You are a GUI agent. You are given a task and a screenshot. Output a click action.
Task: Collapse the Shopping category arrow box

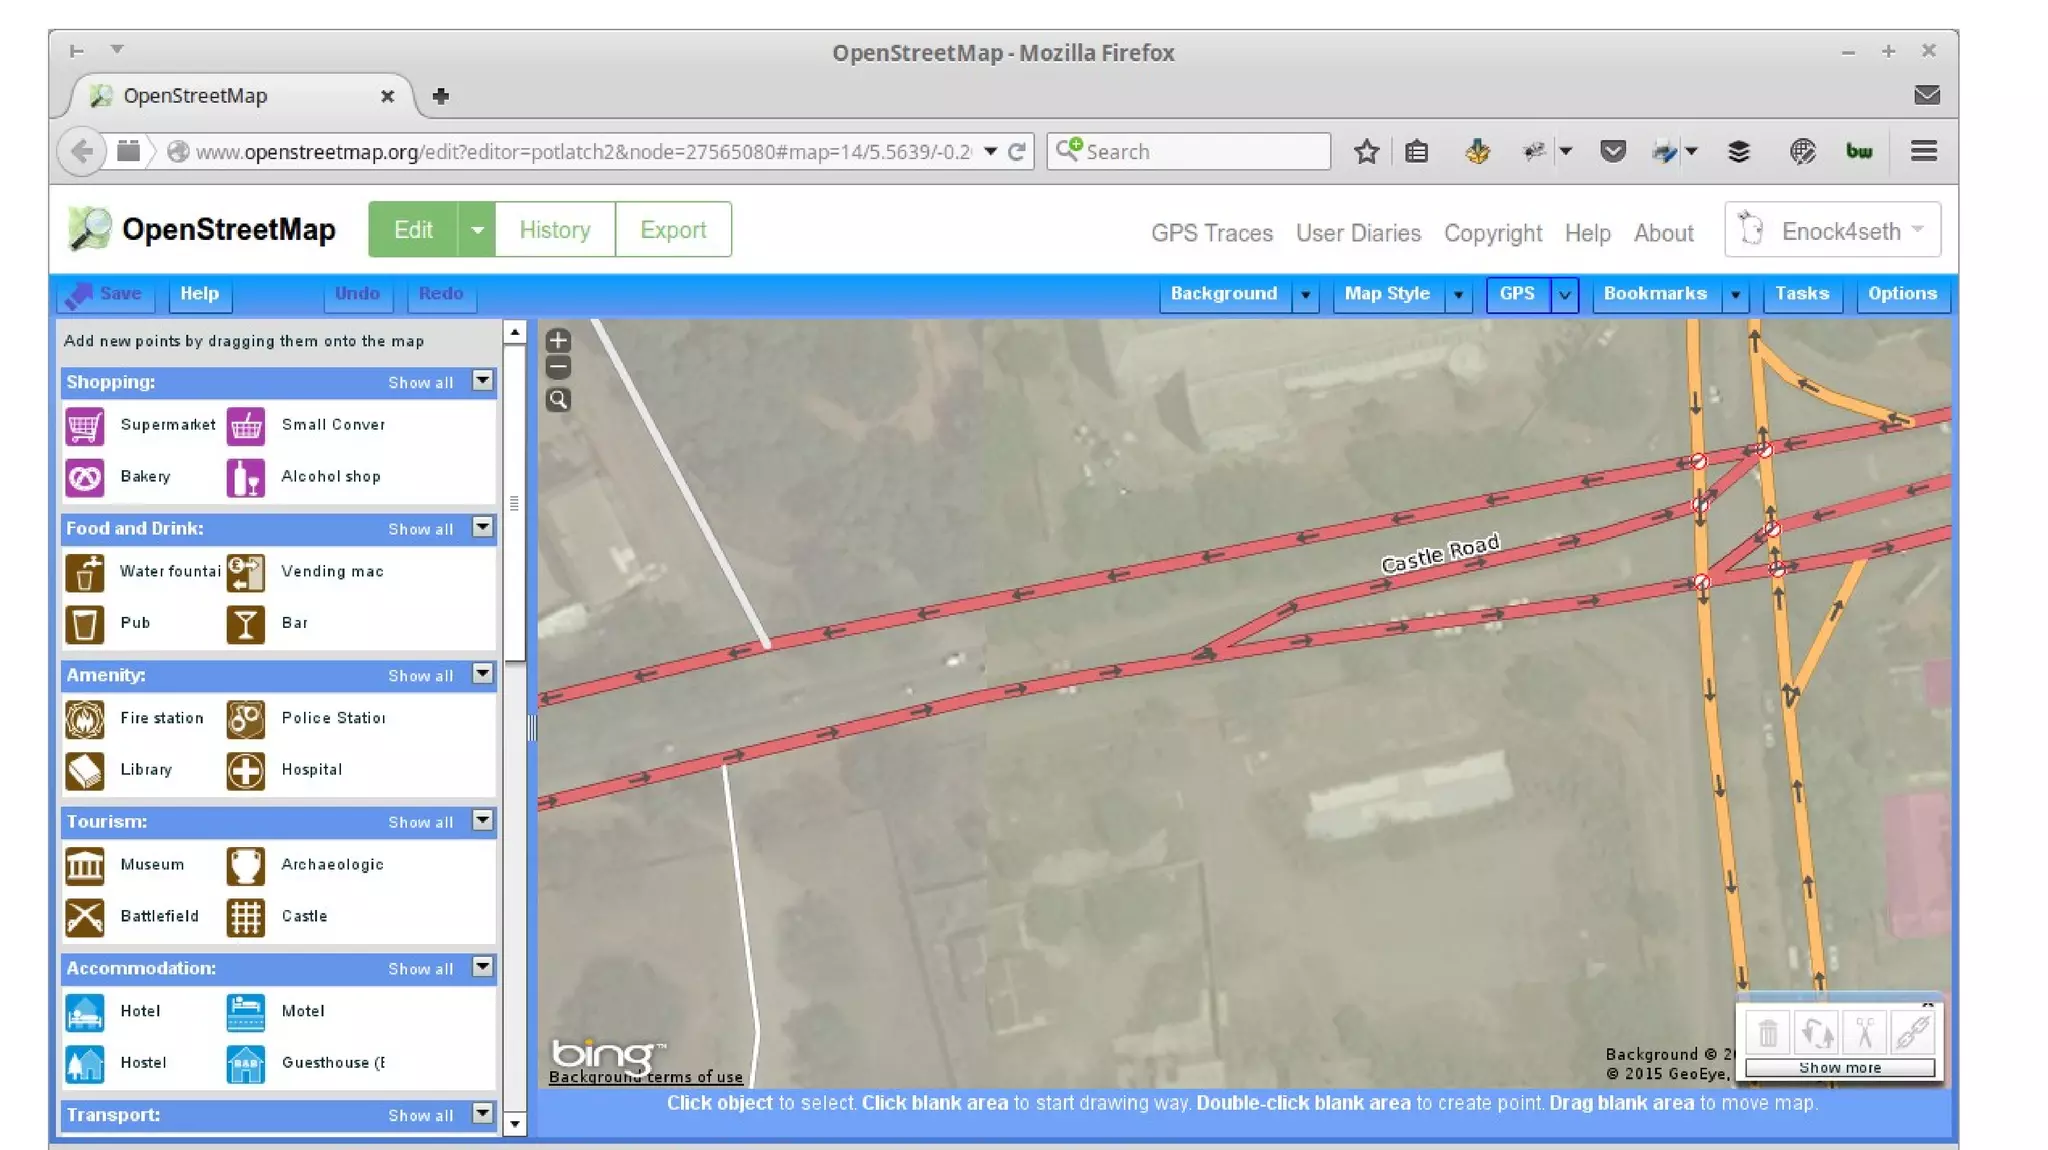[x=483, y=381]
